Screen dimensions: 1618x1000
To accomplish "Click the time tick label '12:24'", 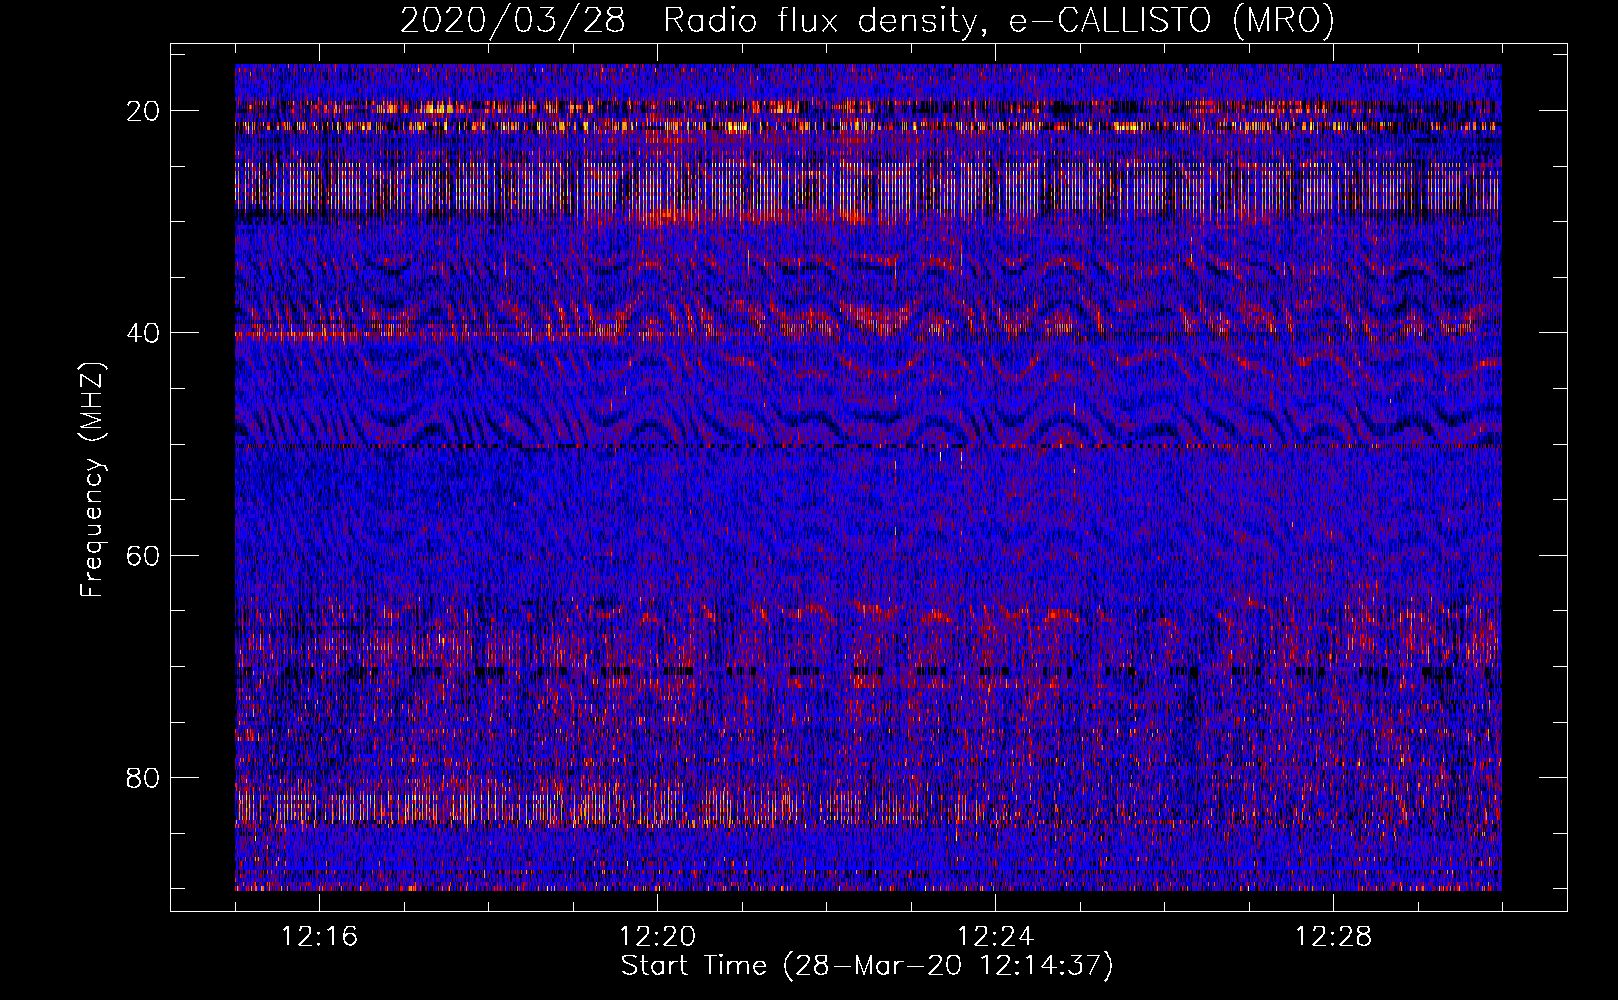I will (995, 937).
